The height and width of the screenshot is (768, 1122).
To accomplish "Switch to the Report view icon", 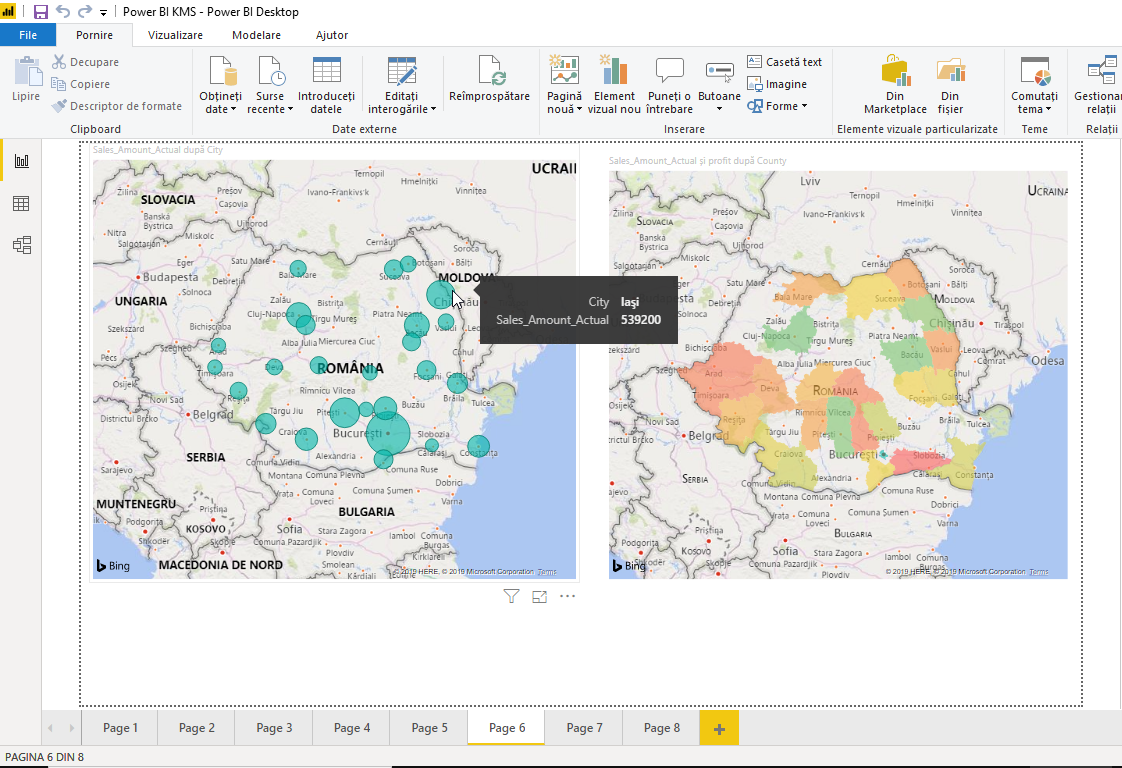I will (20, 162).
